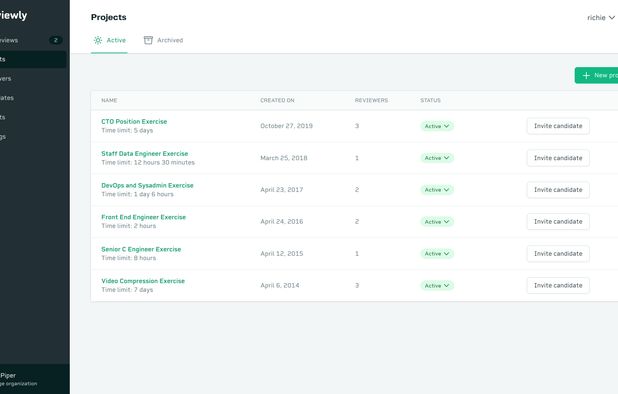The height and width of the screenshot is (394, 618).
Task: Open status dropdown for Front End Engineer Exercise
Action: pyautogui.click(x=437, y=222)
